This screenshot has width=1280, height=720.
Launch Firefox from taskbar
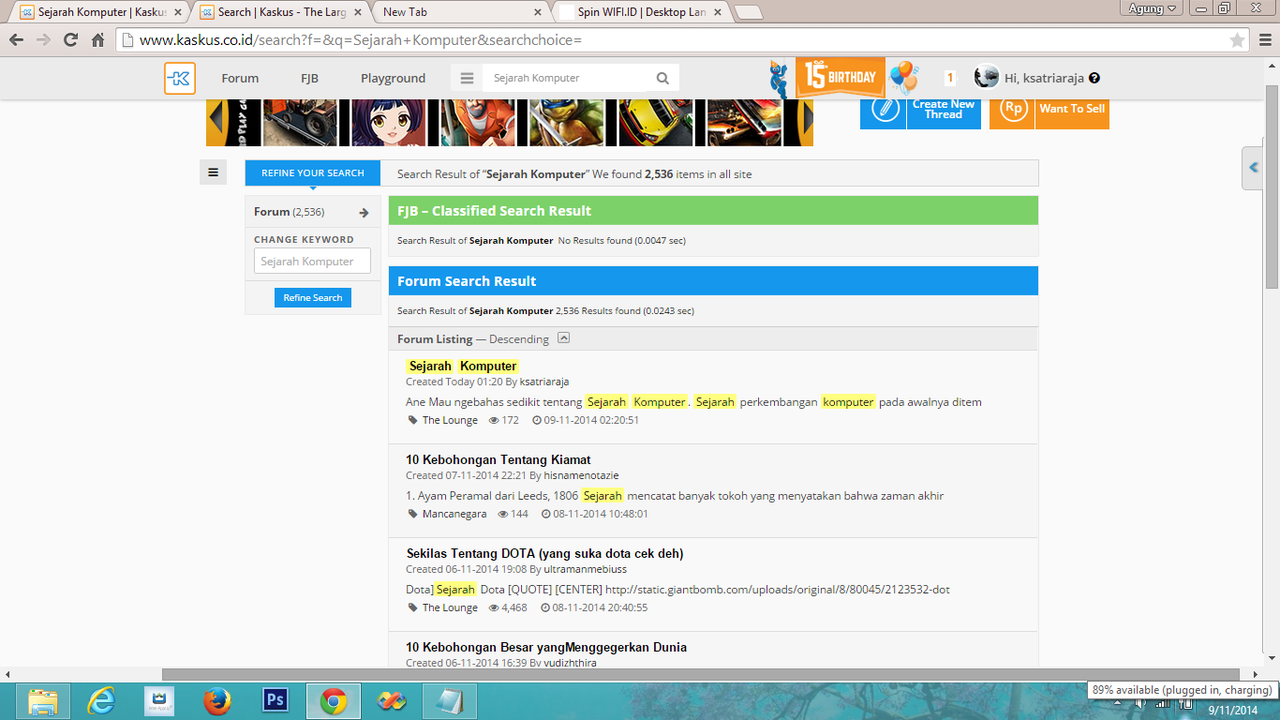[217, 701]
